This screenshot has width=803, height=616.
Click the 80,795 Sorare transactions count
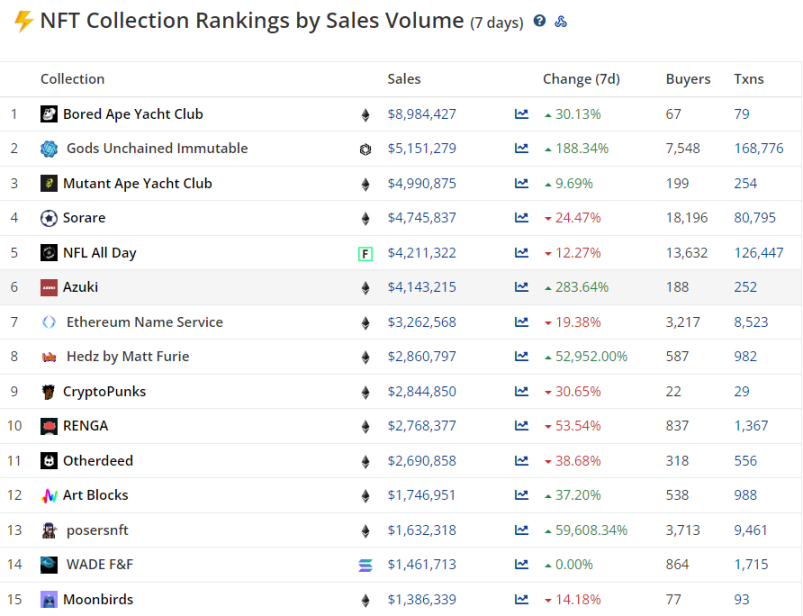[755, 218]
